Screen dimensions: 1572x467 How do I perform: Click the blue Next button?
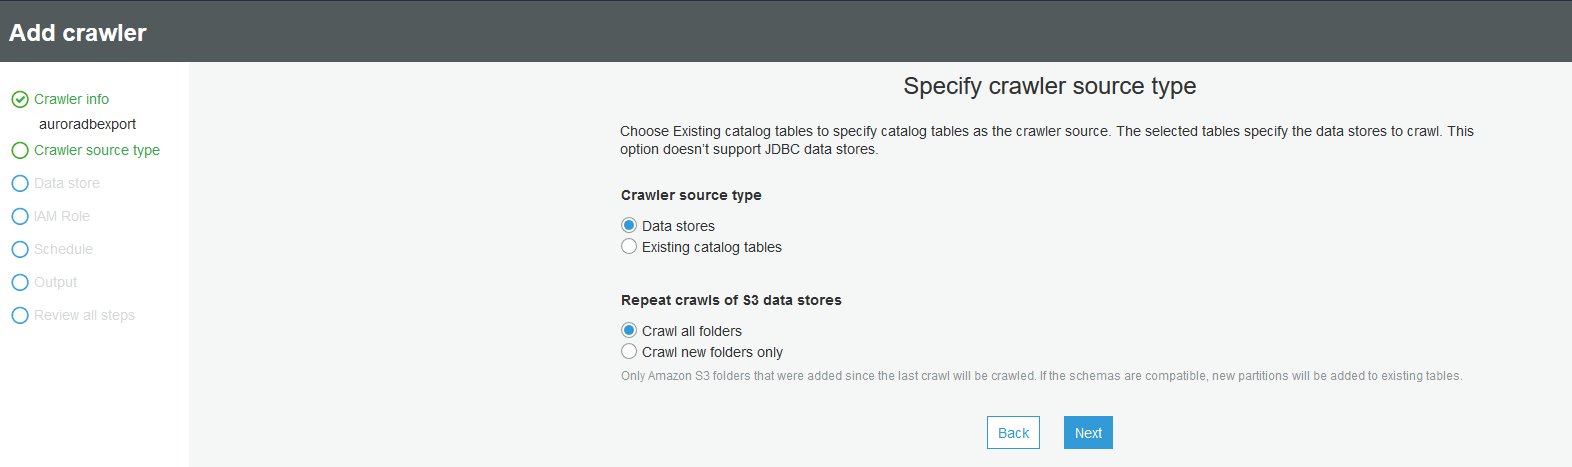(x=1088, y=433)
